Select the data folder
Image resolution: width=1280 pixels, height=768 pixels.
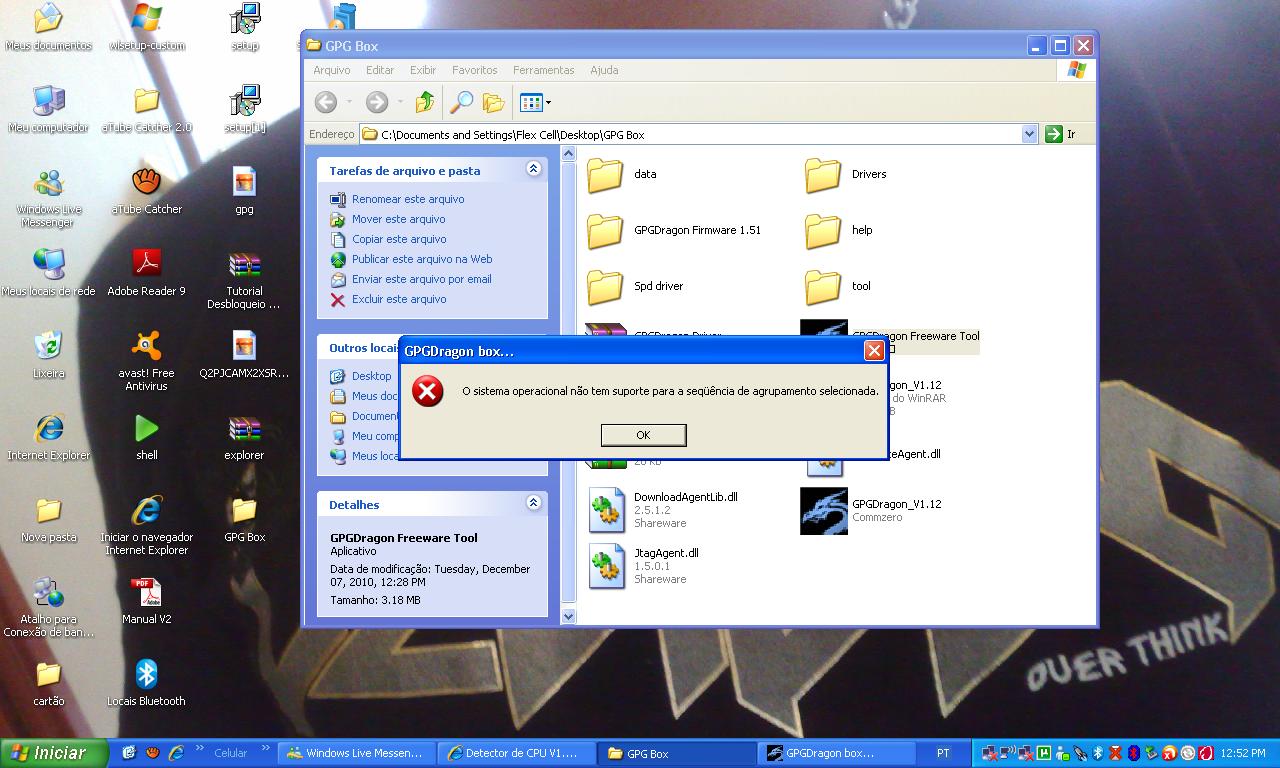tap(621, 174)
